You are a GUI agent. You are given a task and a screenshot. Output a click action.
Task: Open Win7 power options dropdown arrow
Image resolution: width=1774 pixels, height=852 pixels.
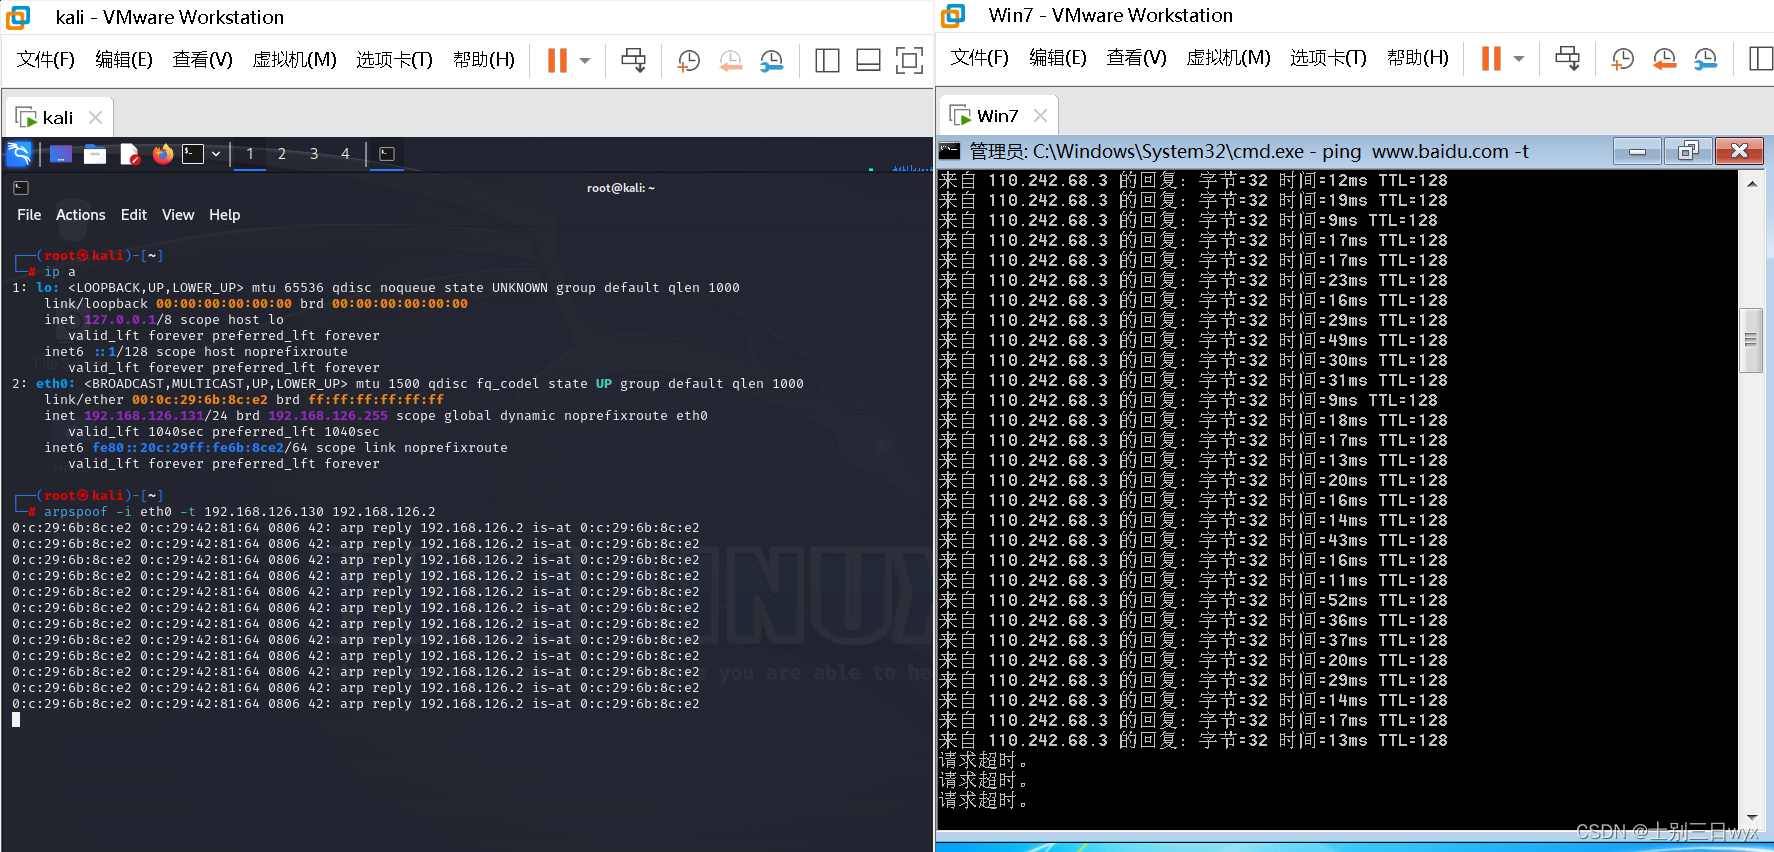click(1519, 58)
